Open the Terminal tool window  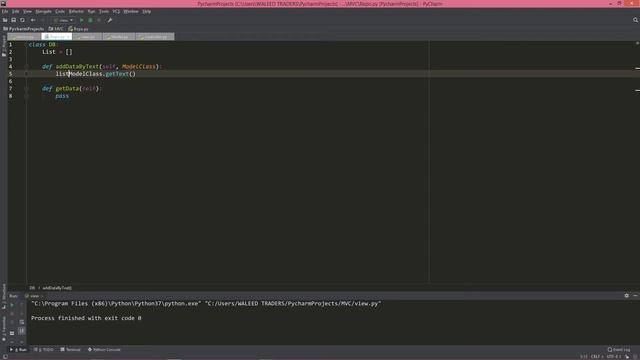(71, 350)
